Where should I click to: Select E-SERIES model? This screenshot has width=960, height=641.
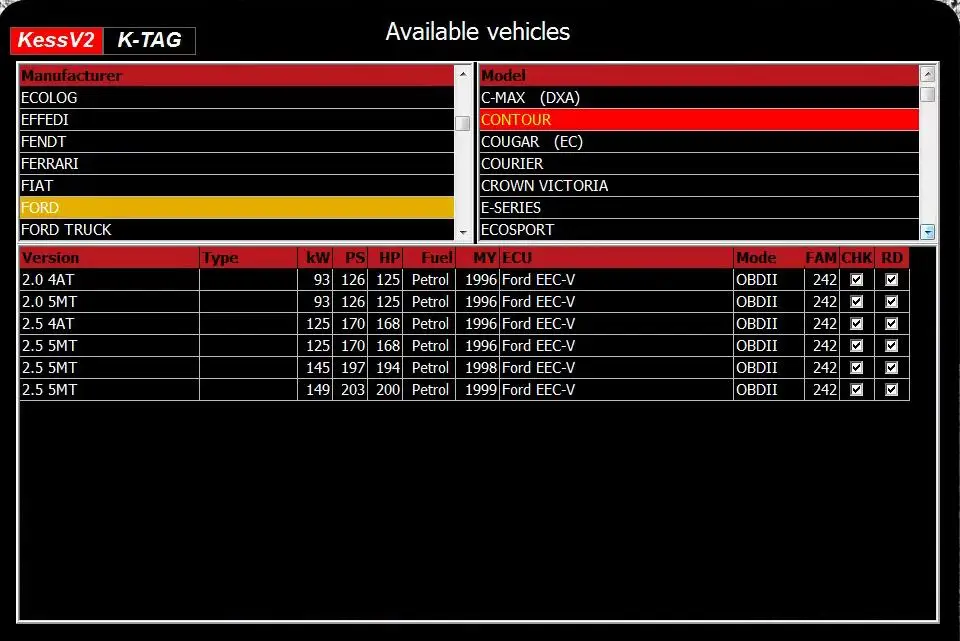[699, 208]
